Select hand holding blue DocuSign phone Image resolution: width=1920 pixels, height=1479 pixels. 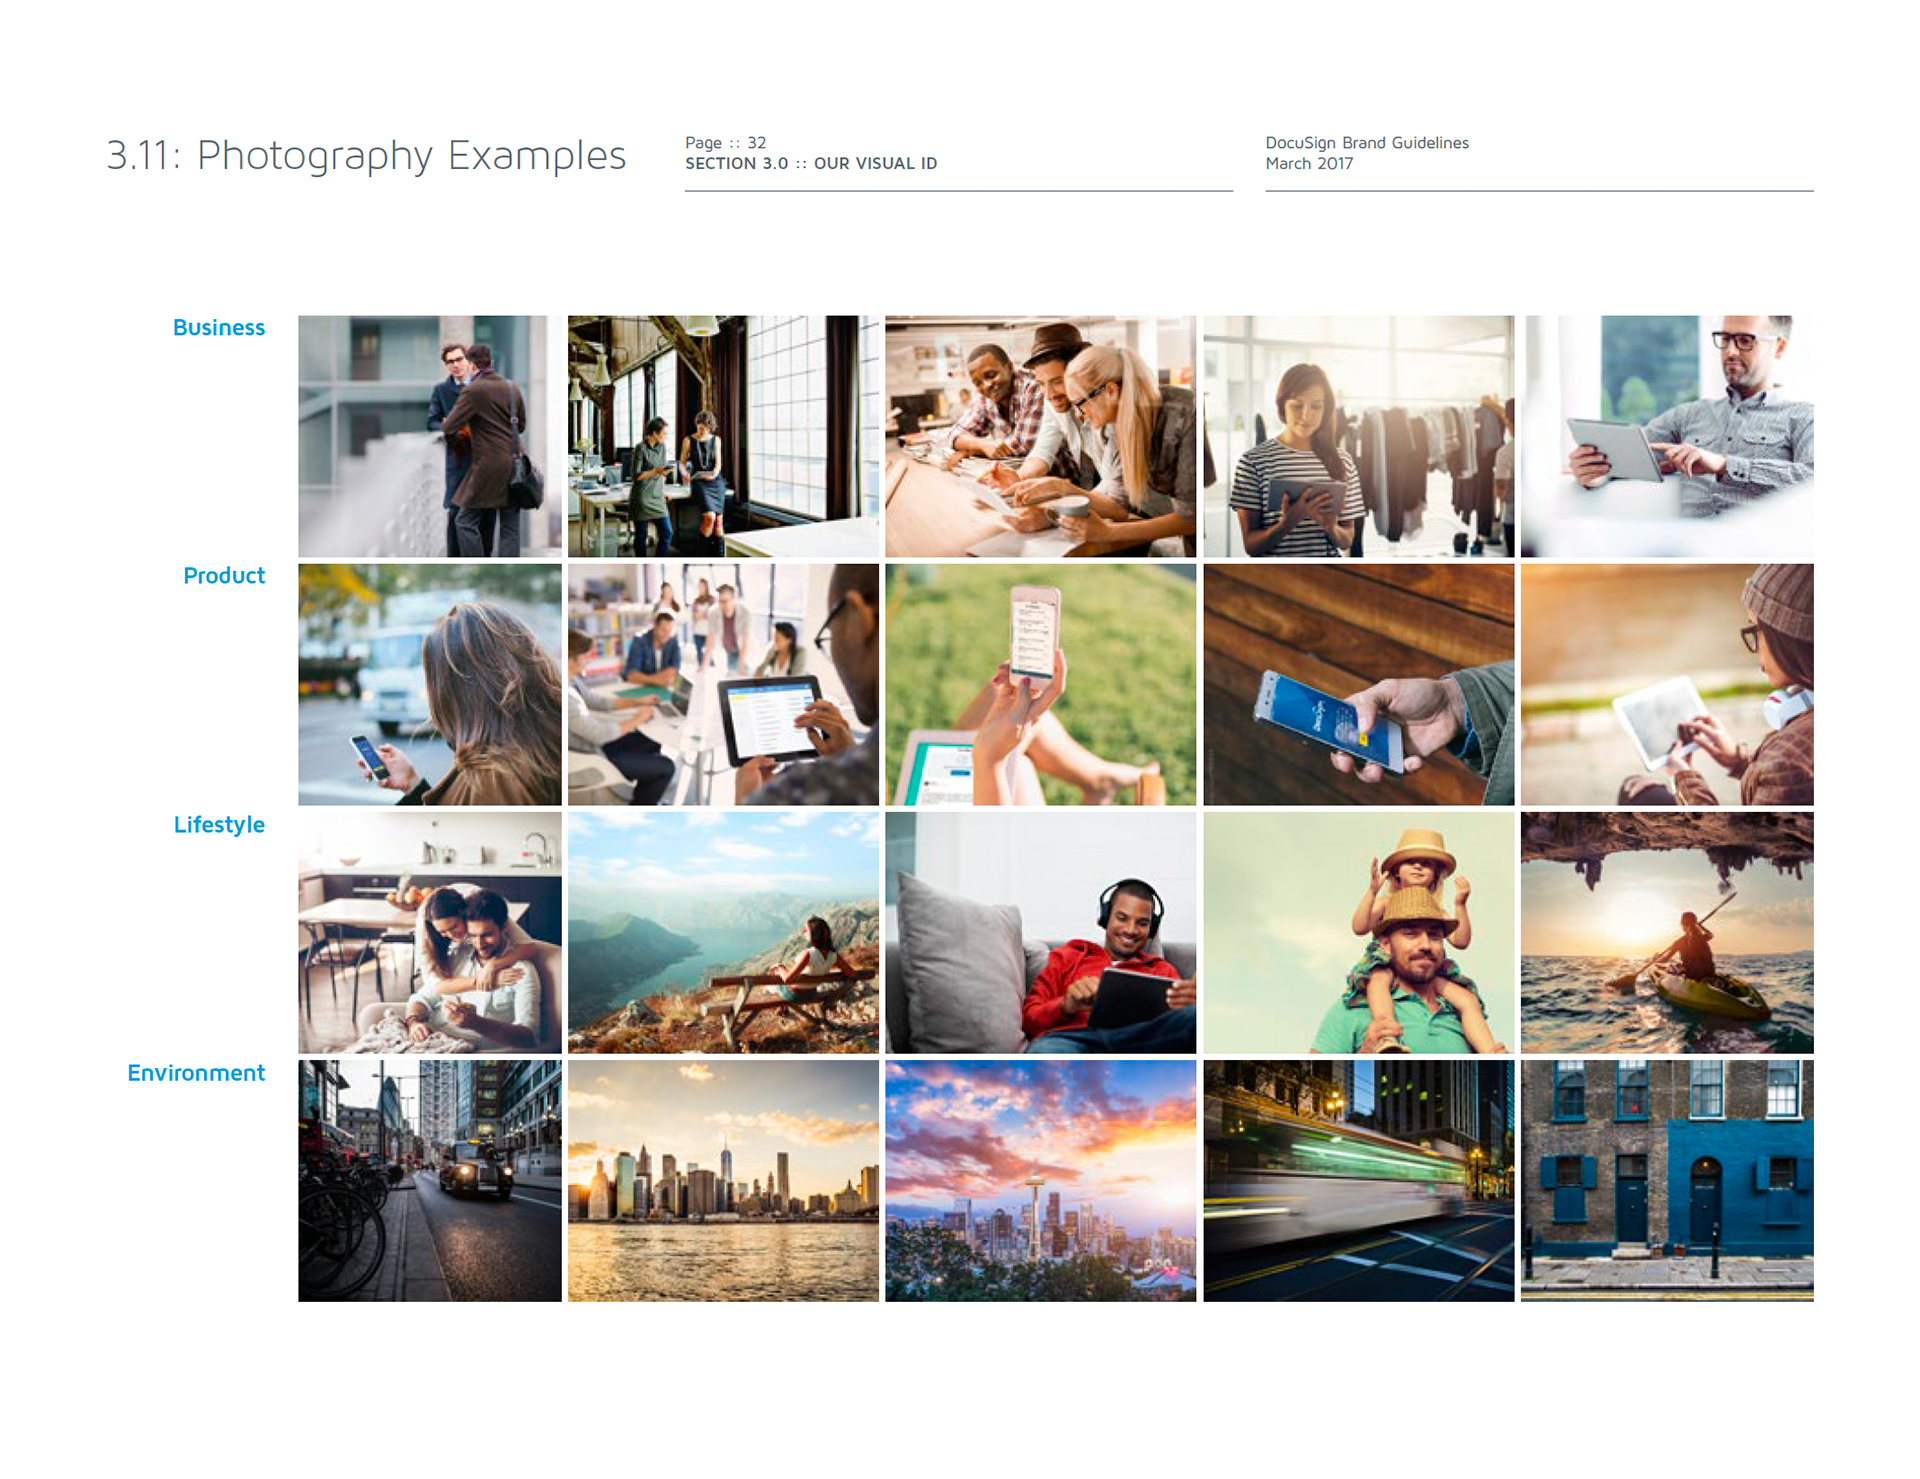click(1358, 684)
